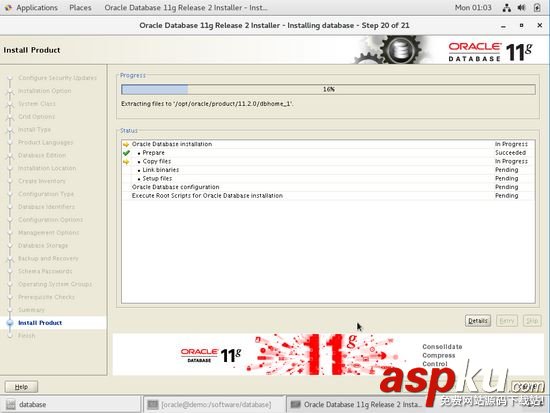Click the yellow arrow beside Oracle Database installation

pos(126,144)
